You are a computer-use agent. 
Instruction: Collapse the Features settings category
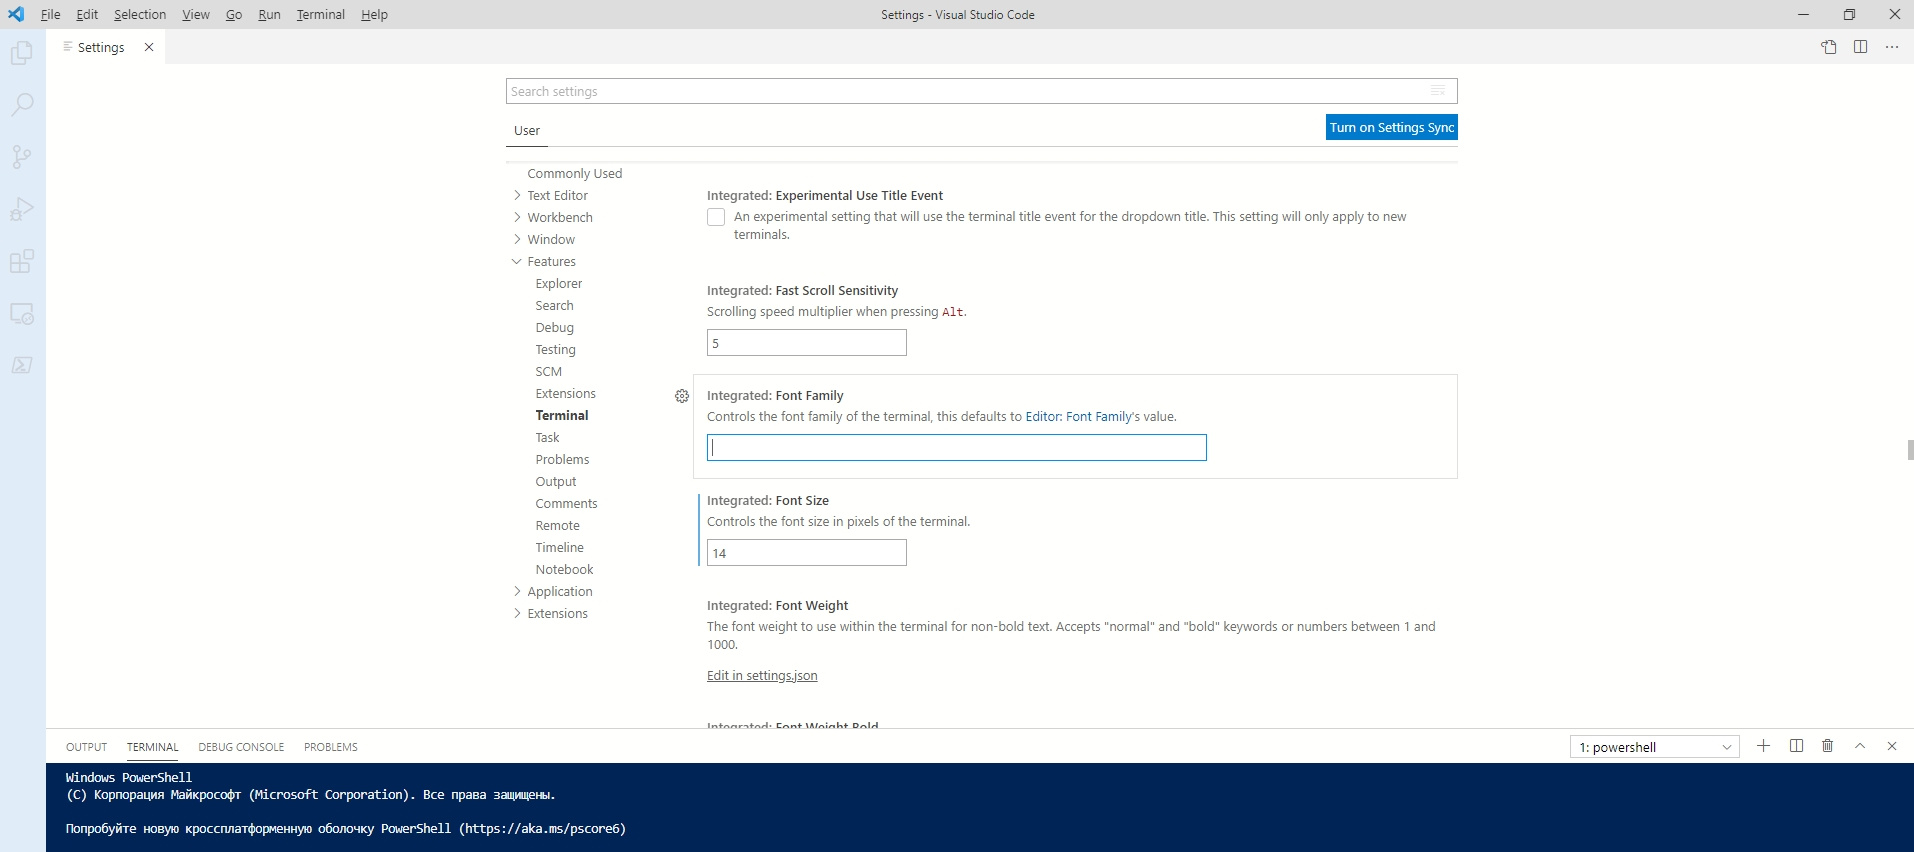[517, 261]
